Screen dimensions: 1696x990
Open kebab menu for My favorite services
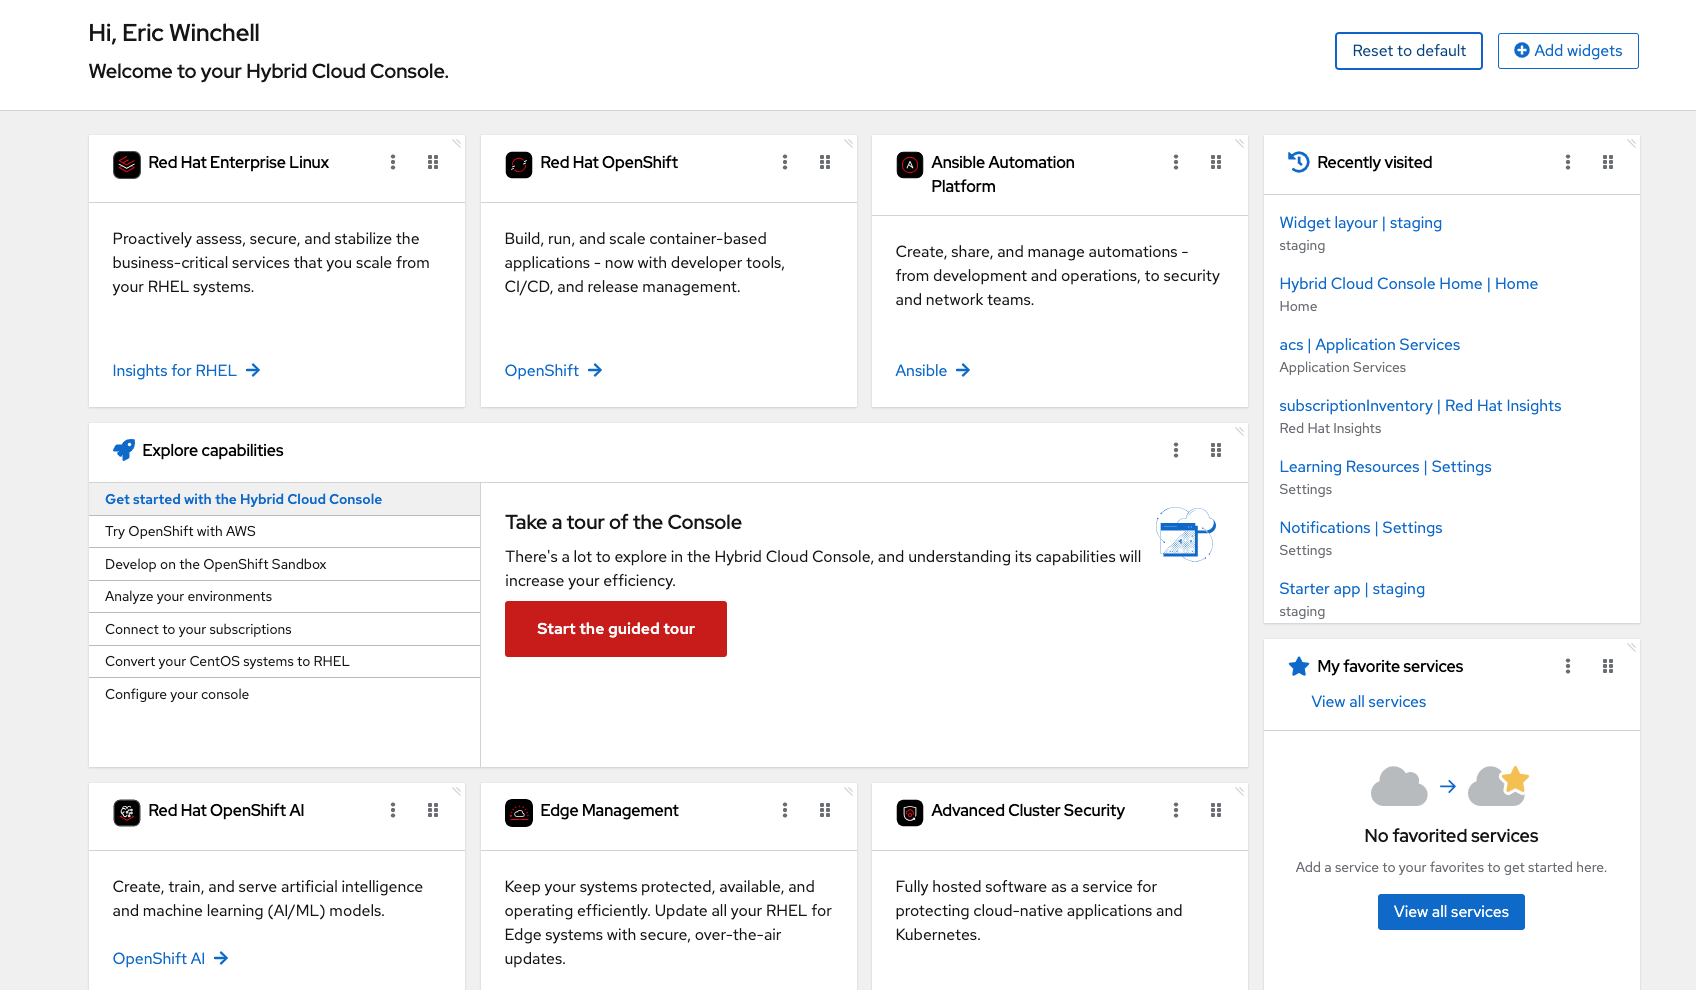pos(1568,666)
